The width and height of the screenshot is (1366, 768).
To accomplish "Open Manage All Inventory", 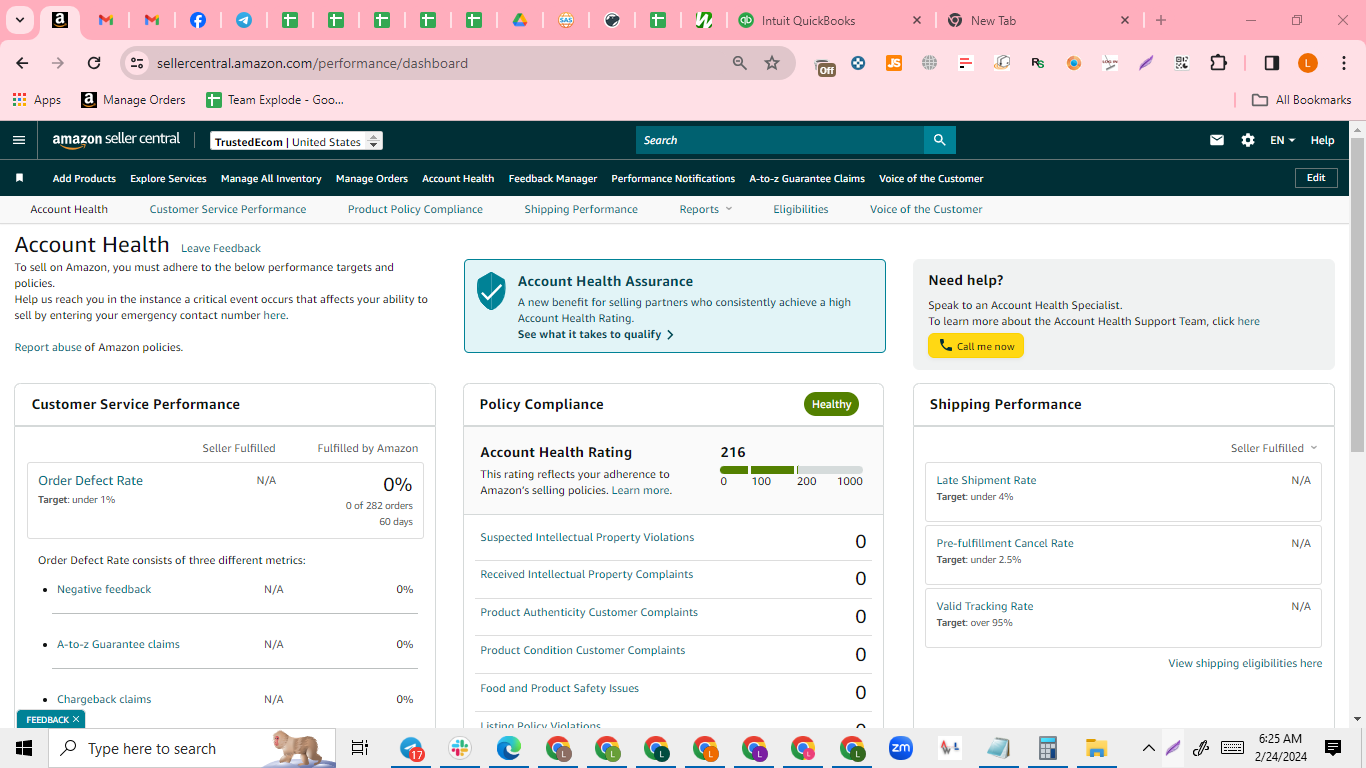I will coord(271,178).
